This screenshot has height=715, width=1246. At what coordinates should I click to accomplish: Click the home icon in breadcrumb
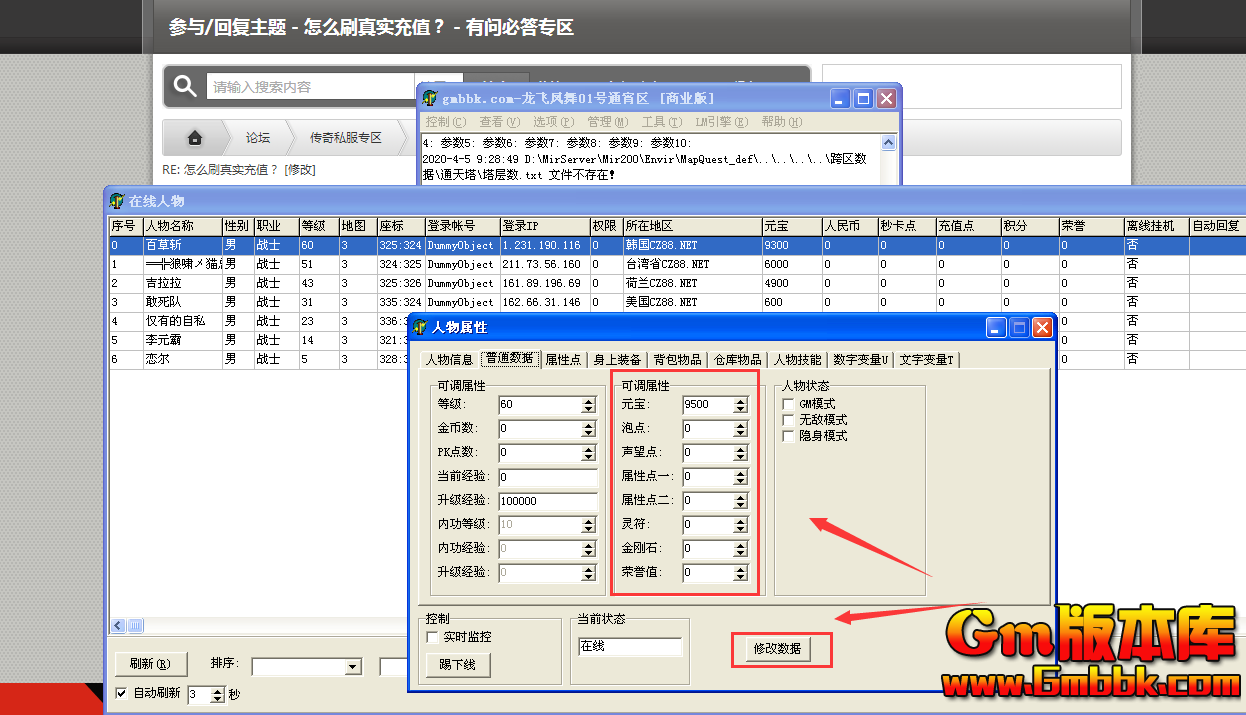tap(195, 138)
